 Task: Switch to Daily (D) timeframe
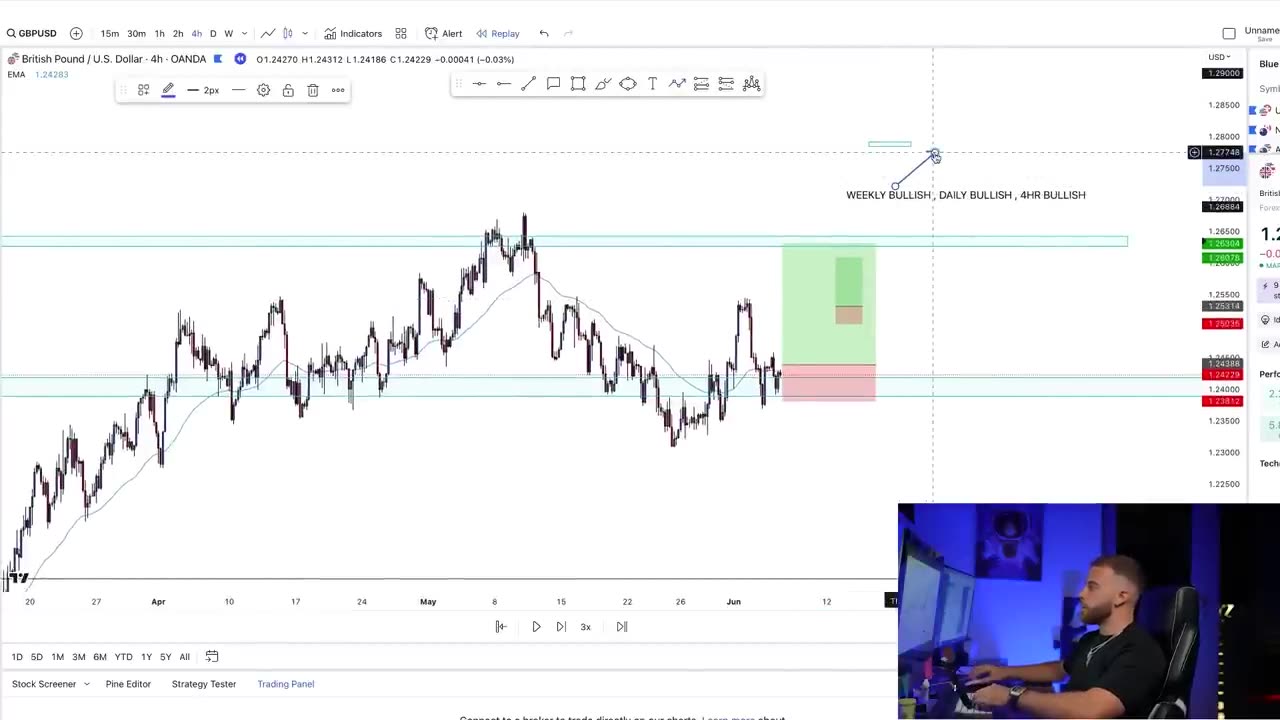213,33
